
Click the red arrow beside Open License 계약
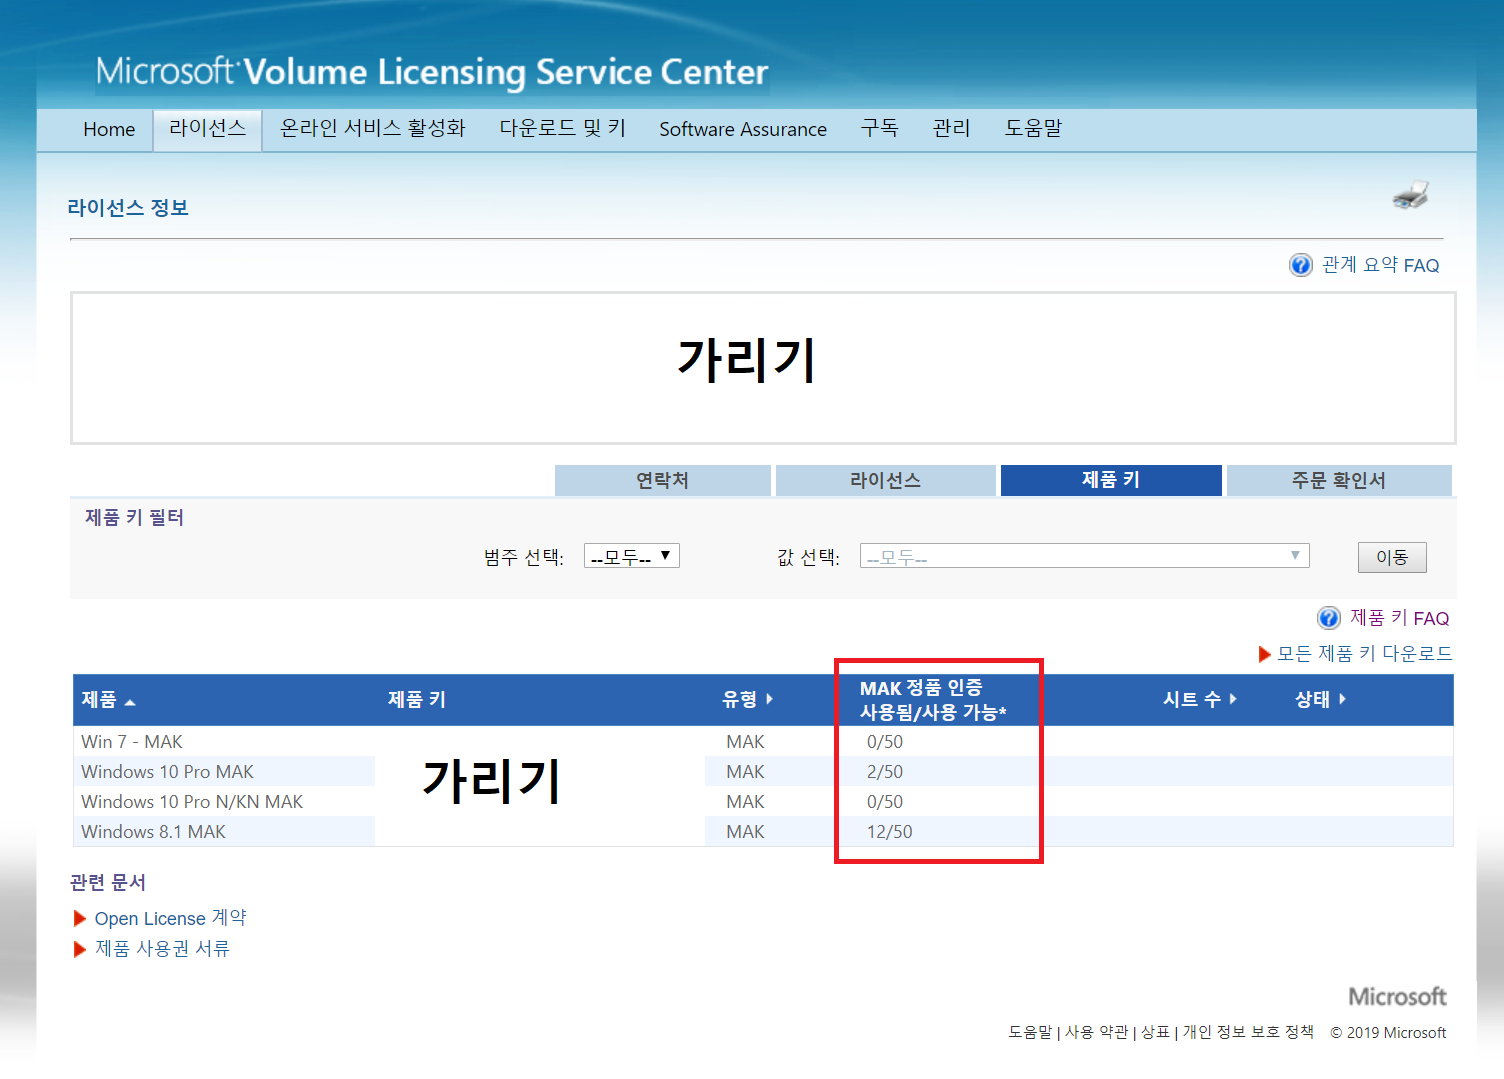pos(80,918)
